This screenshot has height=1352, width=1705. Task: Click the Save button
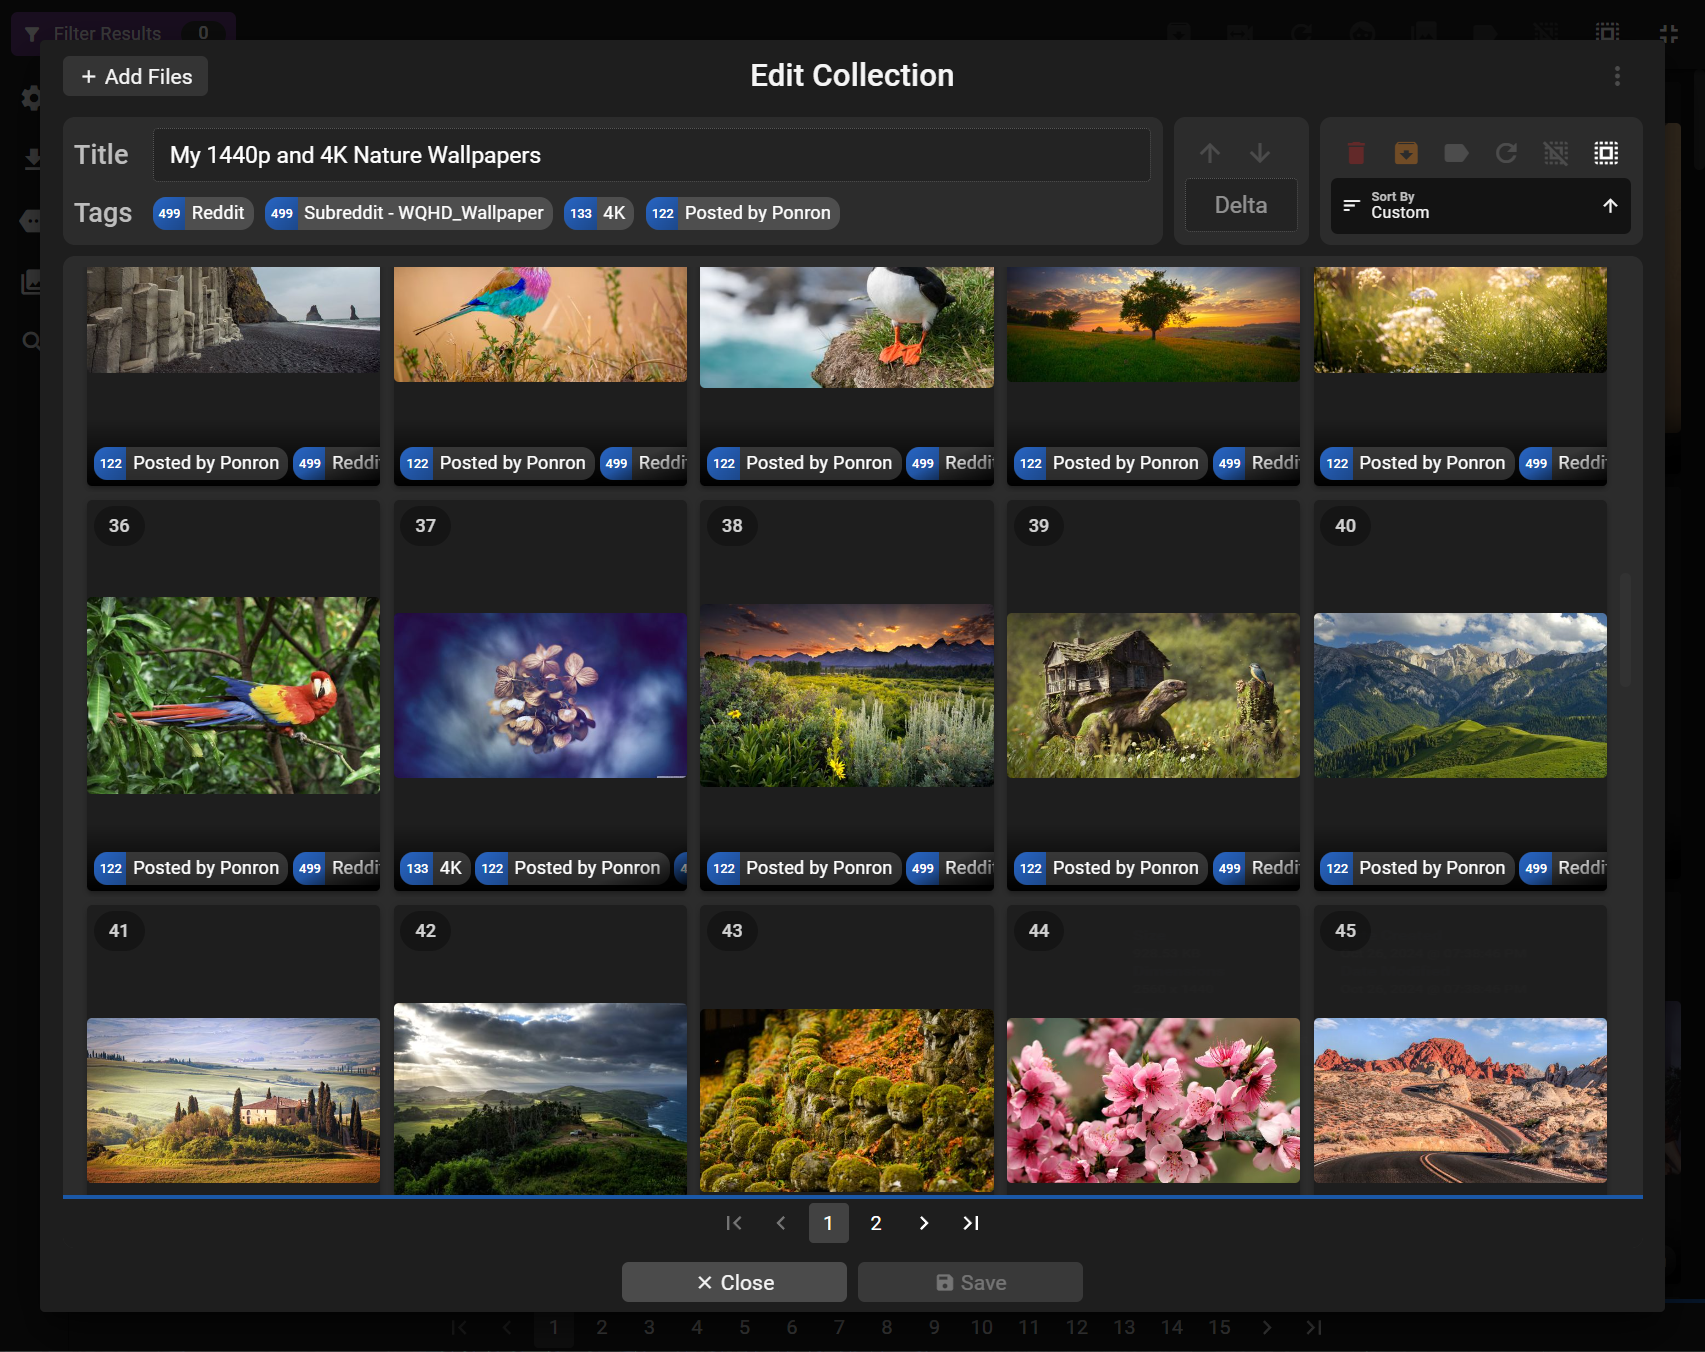pos(970,1282)
